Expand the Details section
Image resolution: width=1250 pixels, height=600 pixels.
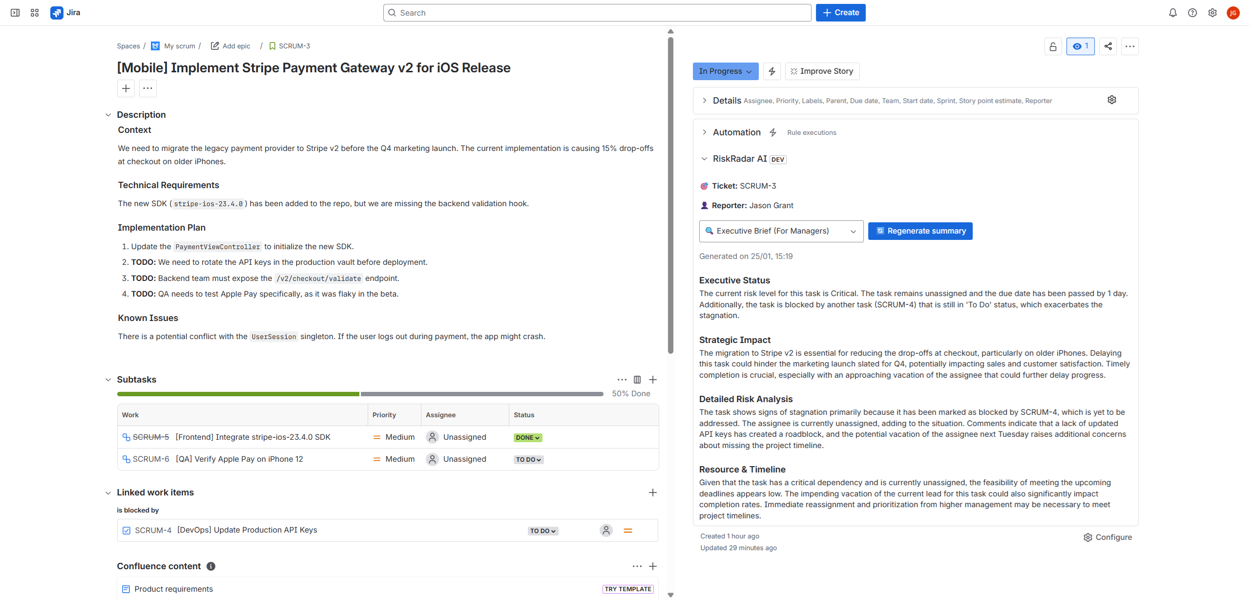[x=726, y=101]
